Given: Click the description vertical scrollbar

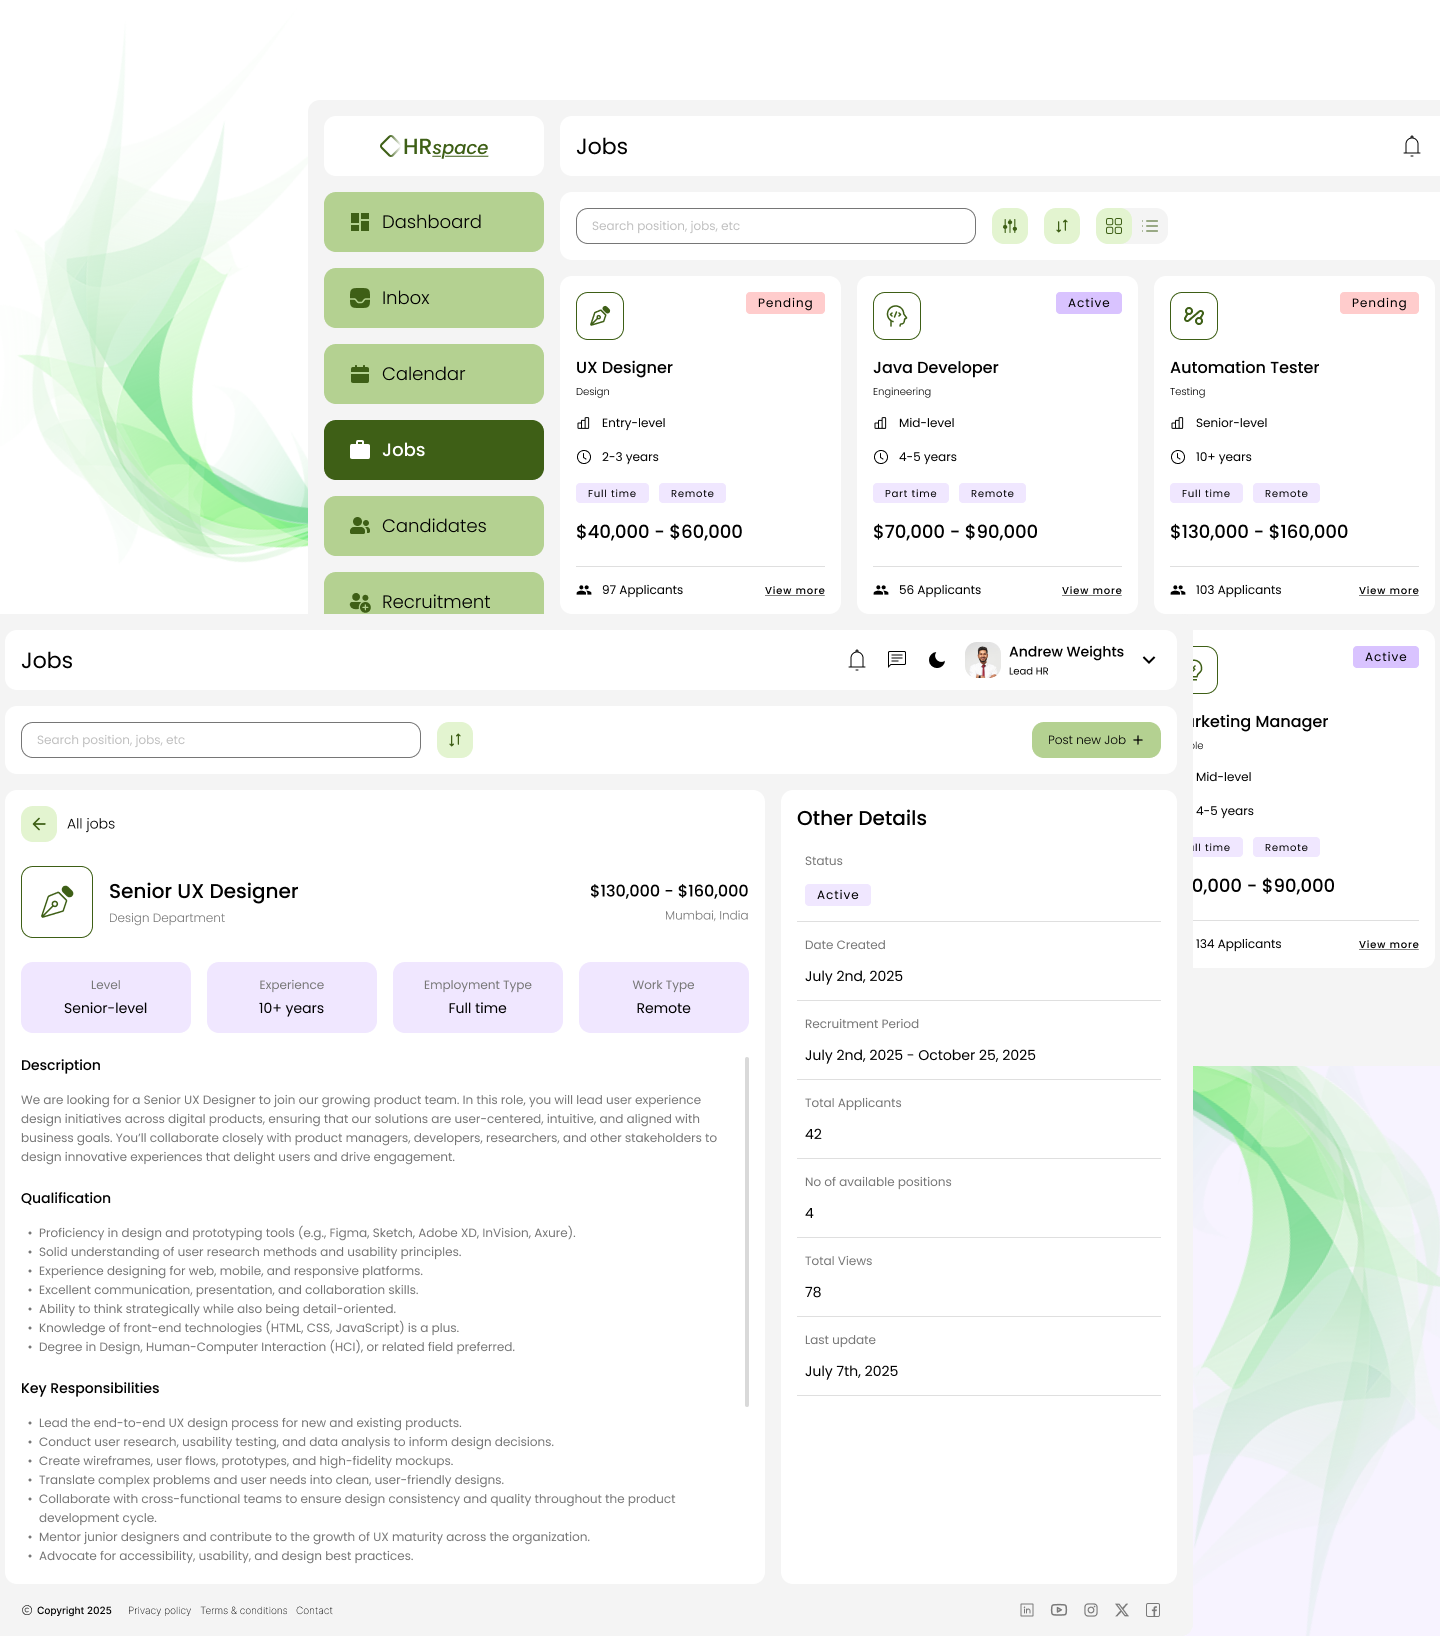Looking at the screenshot, I should point(747,1232).
